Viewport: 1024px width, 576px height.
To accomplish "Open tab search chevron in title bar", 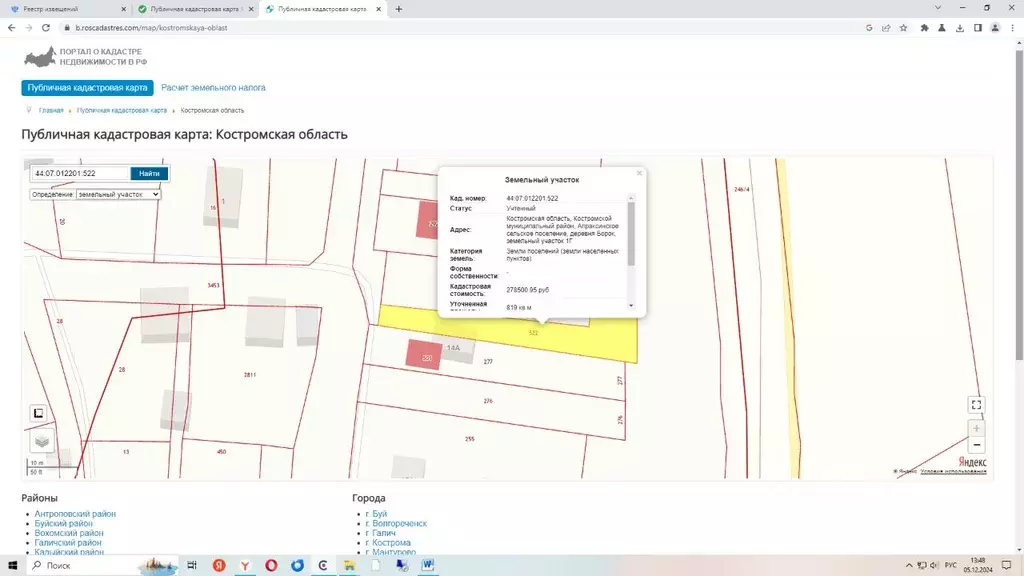I will [x=938, y=8].
